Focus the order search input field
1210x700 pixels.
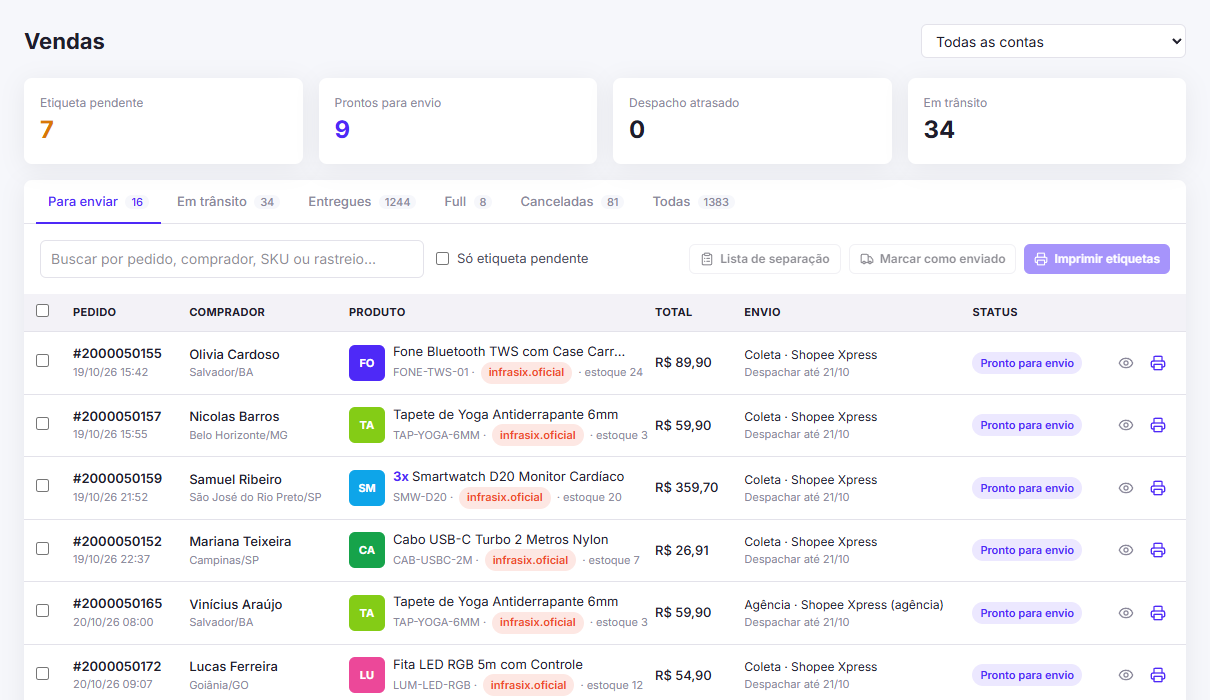(232, 259)
